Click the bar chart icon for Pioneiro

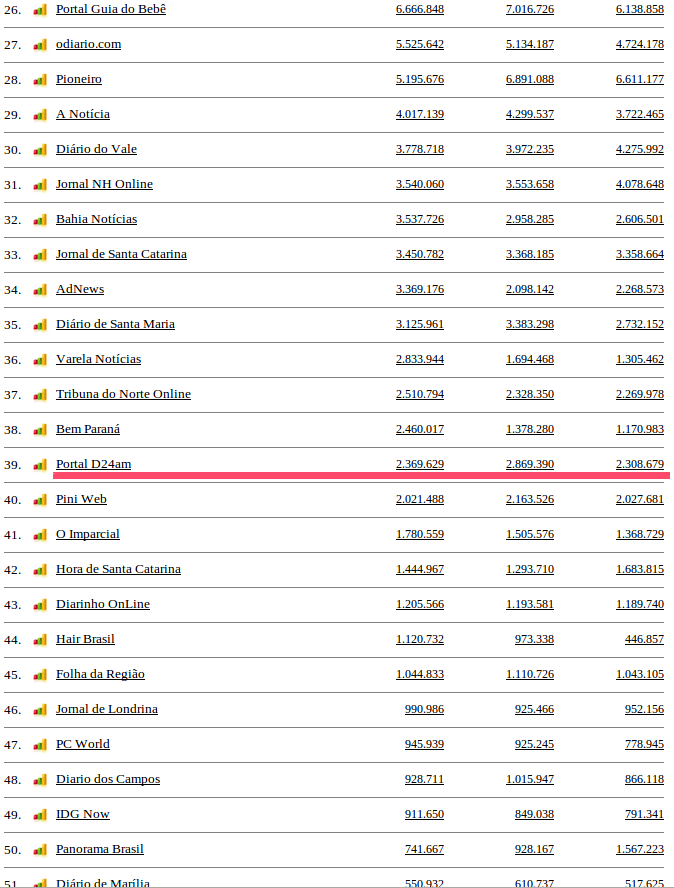tap(40, 80)
